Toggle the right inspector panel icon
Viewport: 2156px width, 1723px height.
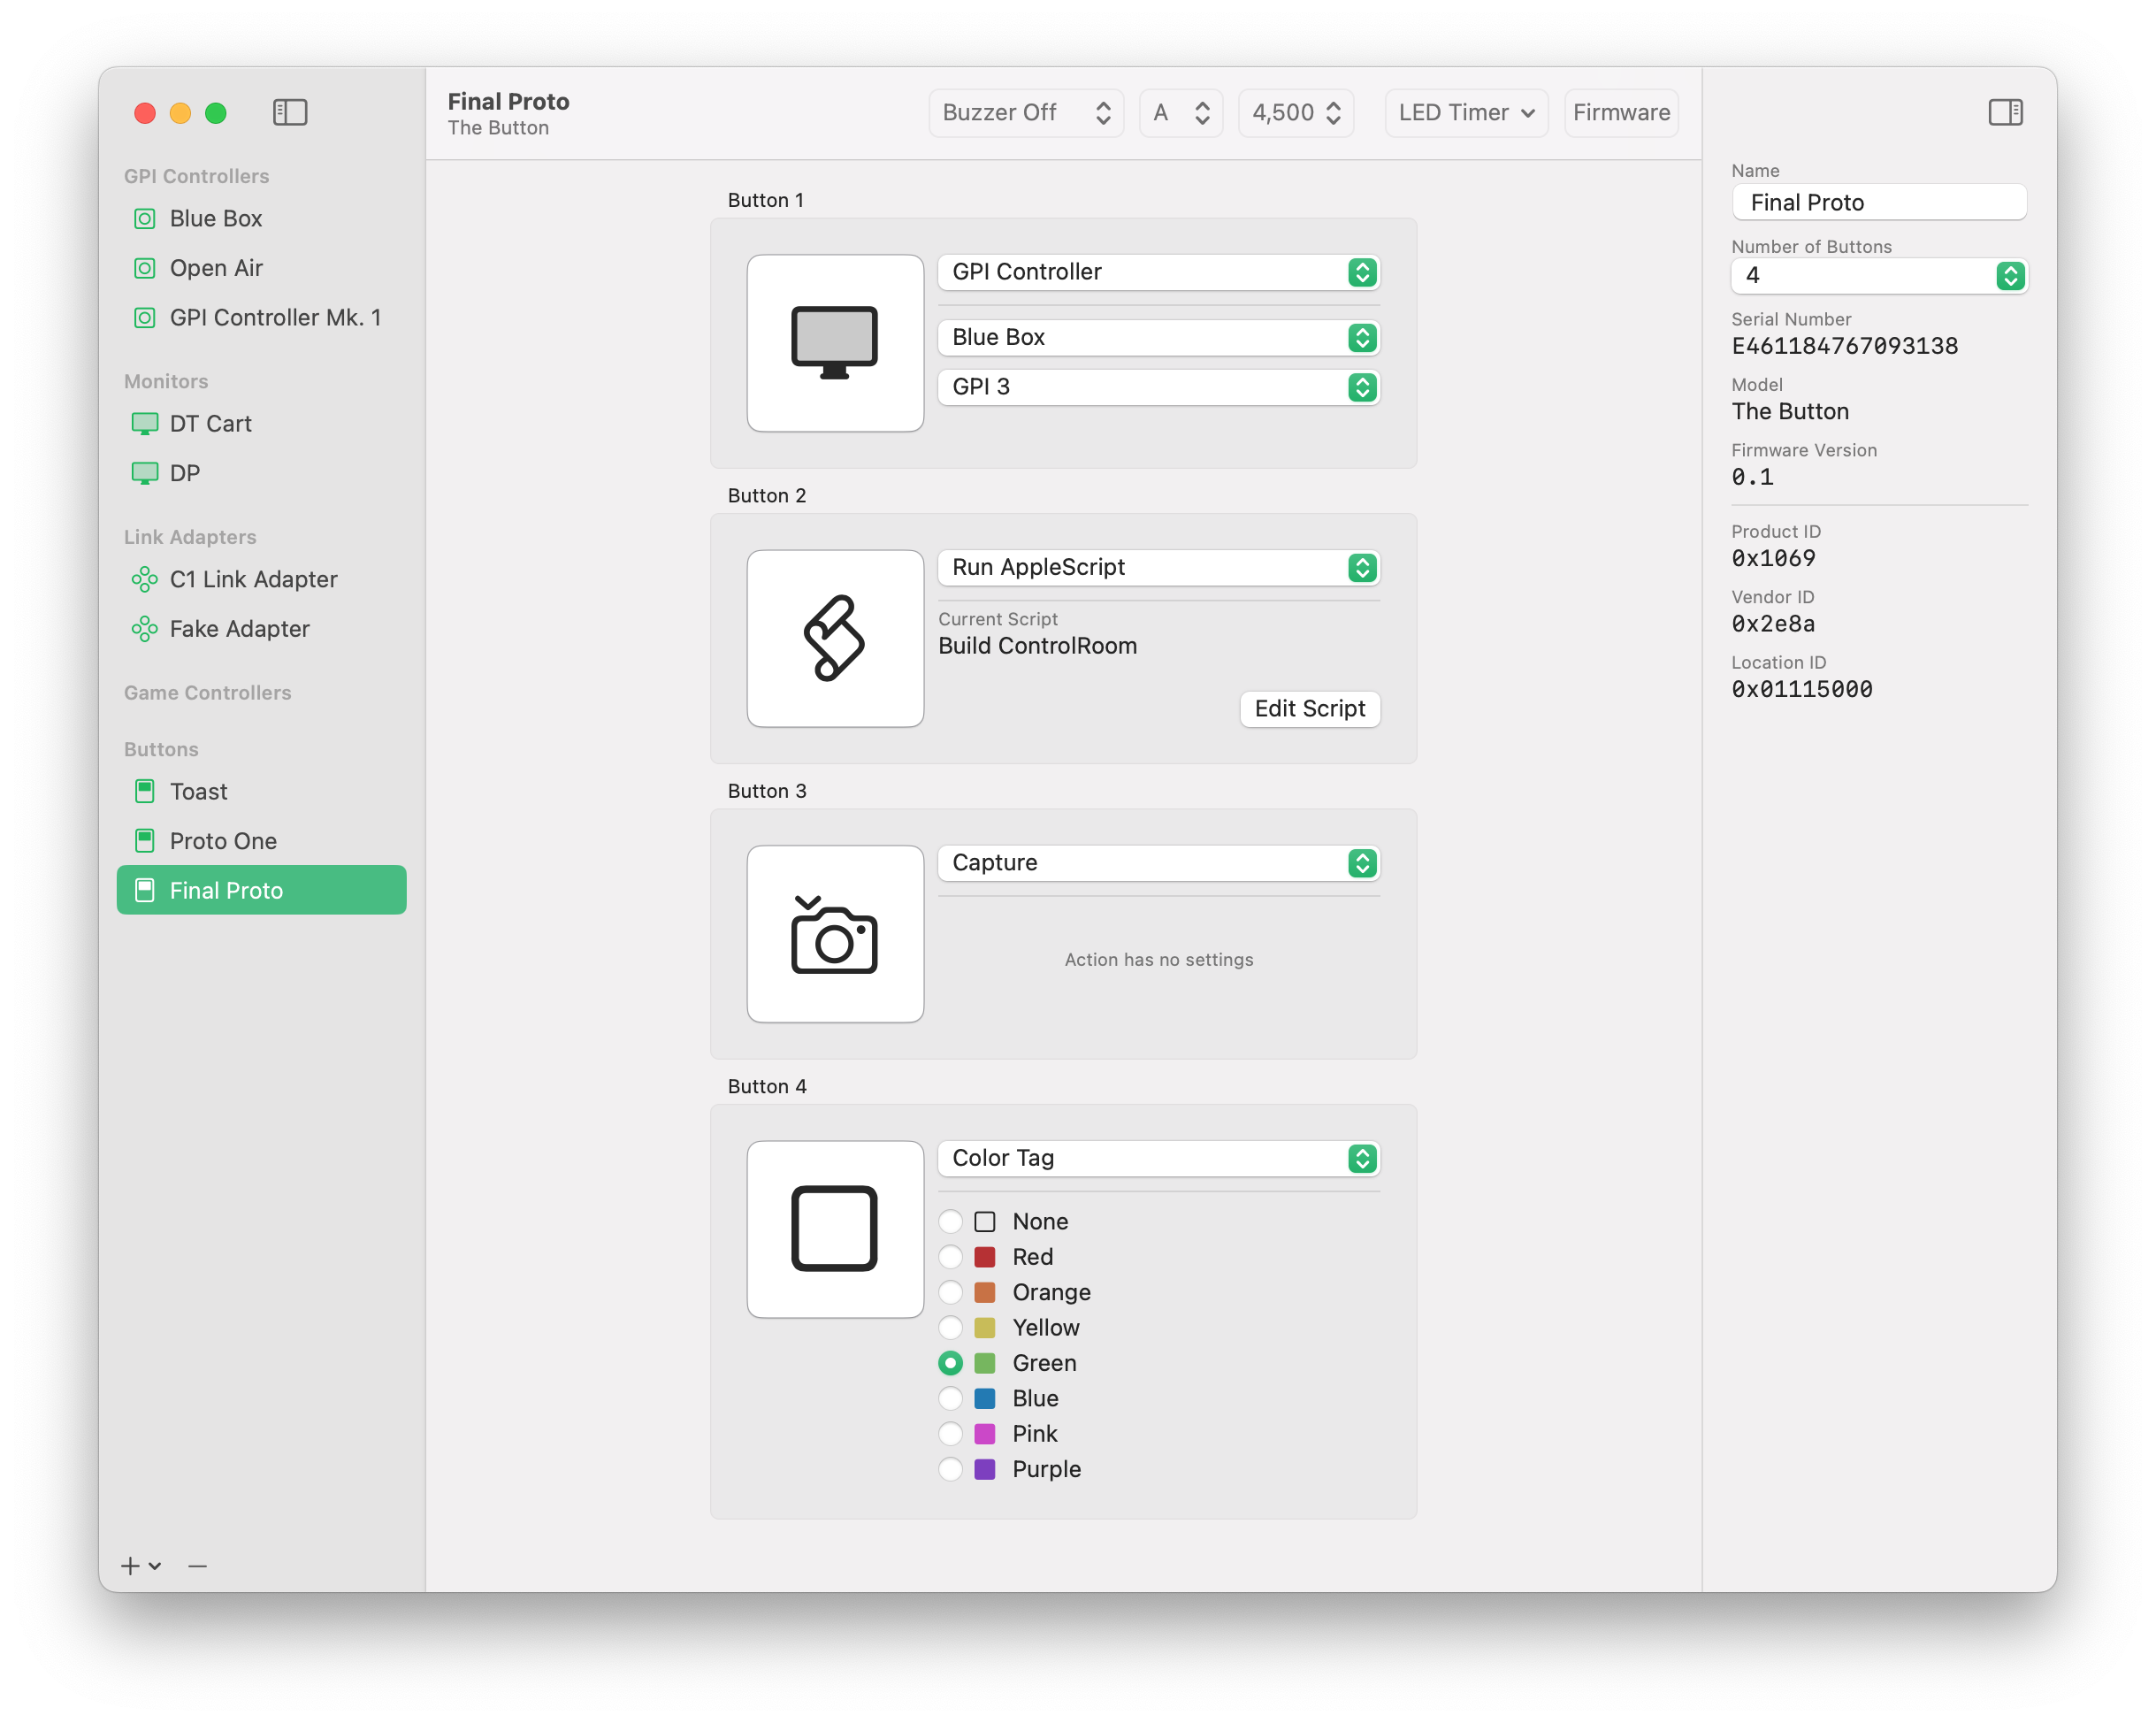(x=2004, y=112)
